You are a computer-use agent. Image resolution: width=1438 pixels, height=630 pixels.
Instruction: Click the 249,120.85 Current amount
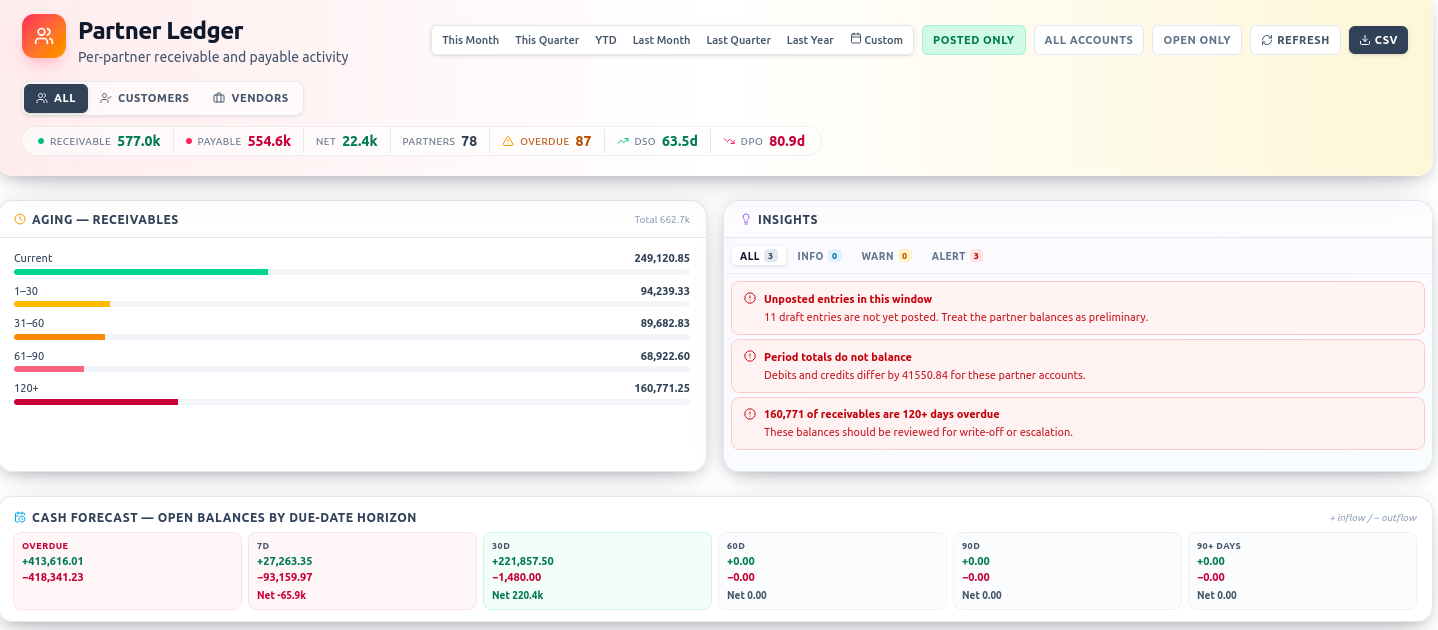pos(662,258)
